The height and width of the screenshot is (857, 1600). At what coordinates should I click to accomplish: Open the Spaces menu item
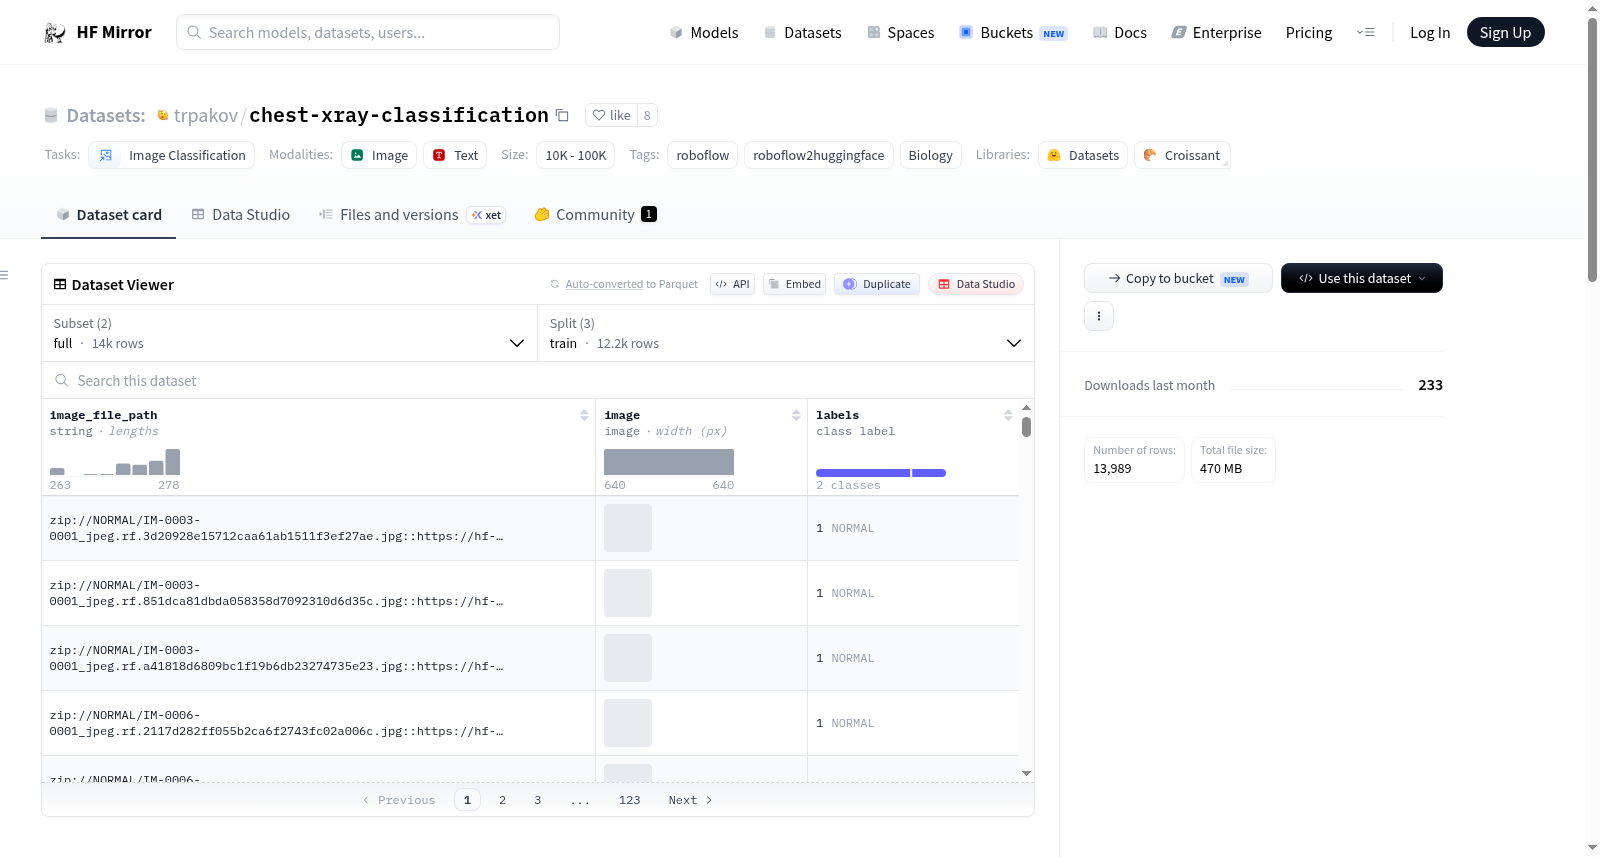[x=901, y=33]
